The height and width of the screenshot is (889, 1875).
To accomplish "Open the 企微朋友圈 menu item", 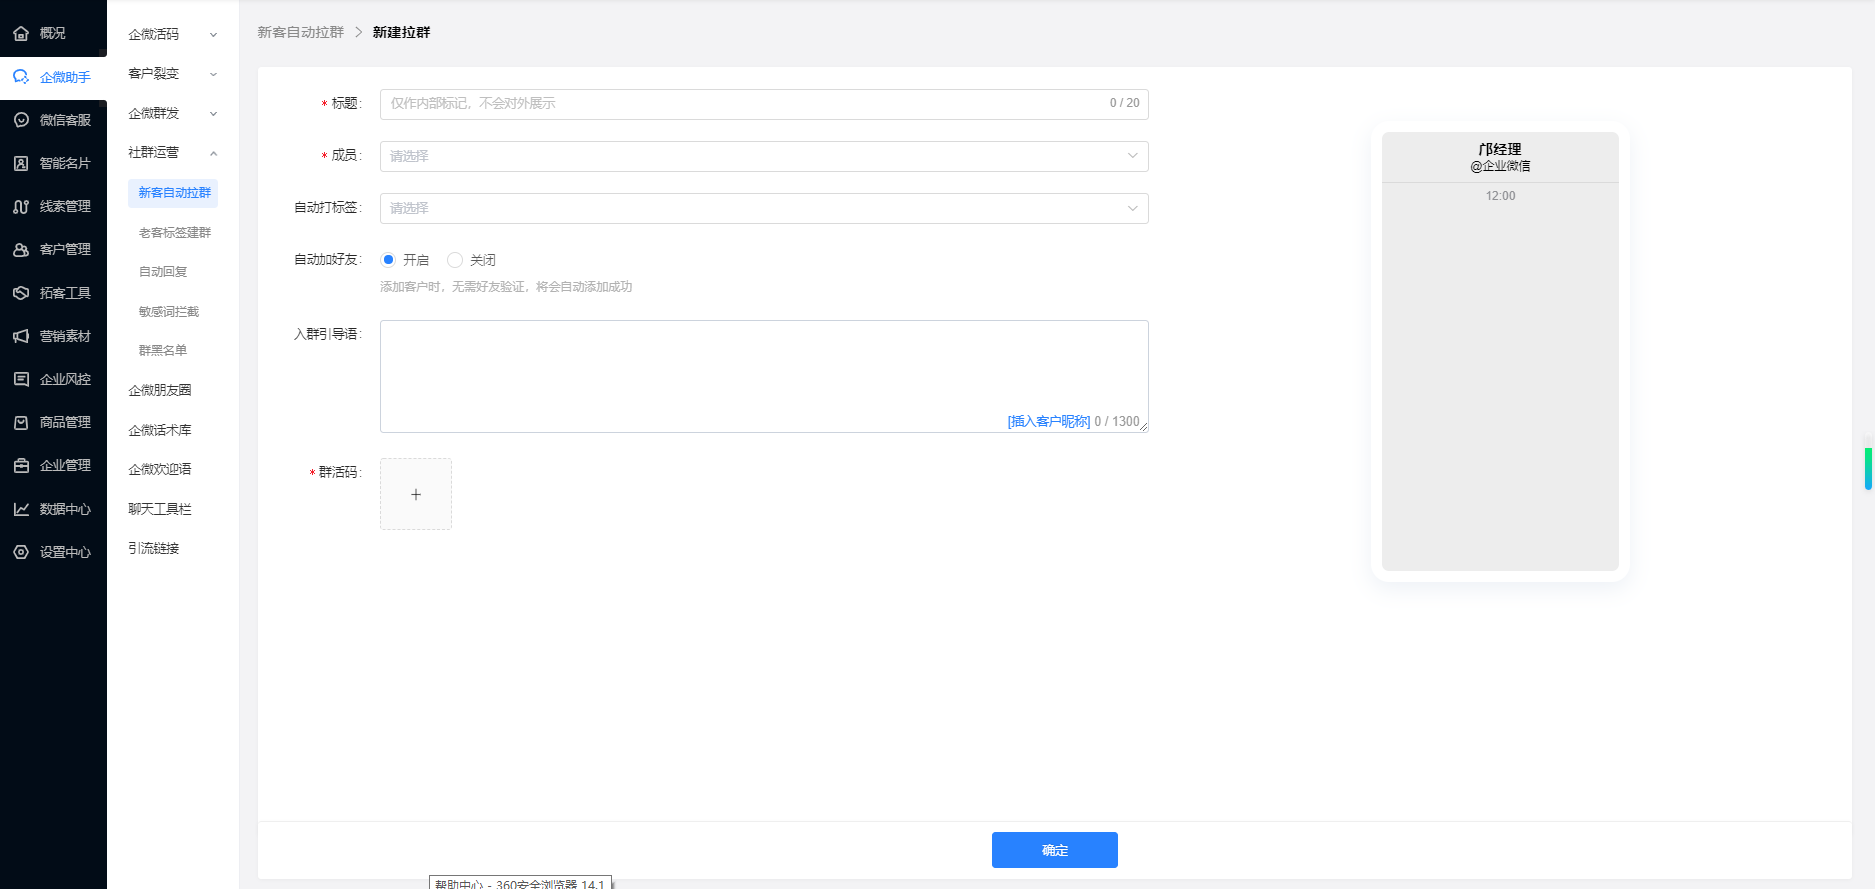I will coord(160,390).
